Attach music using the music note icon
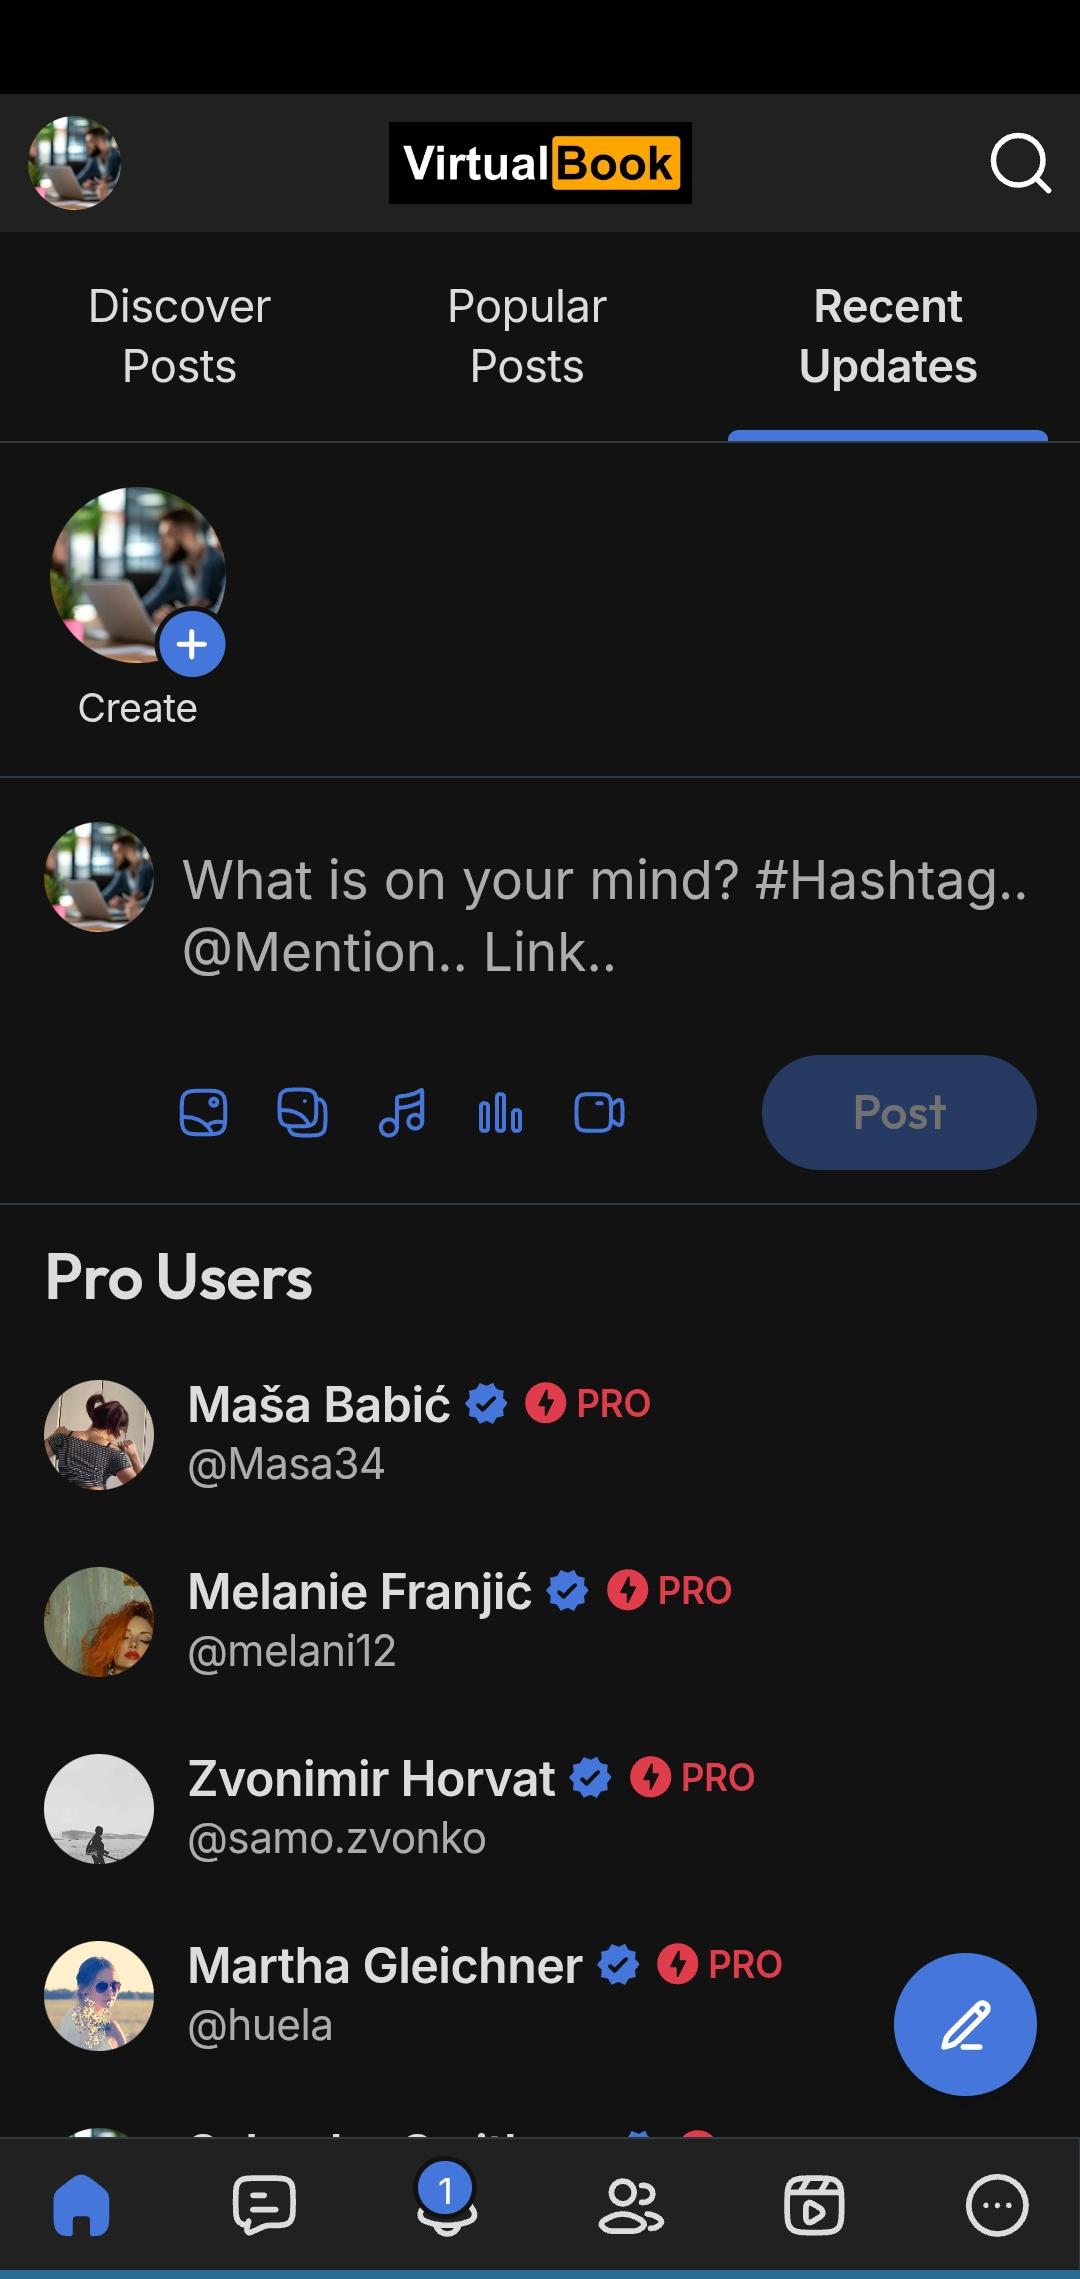This screenshot has width=1080, height=2279. click(402, 1112)
